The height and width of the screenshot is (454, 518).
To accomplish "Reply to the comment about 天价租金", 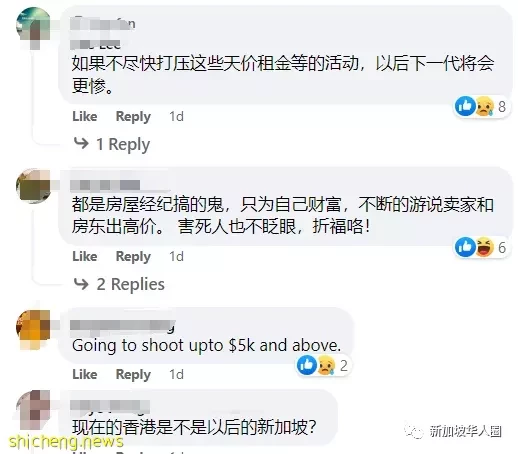I will pos(133,117).
